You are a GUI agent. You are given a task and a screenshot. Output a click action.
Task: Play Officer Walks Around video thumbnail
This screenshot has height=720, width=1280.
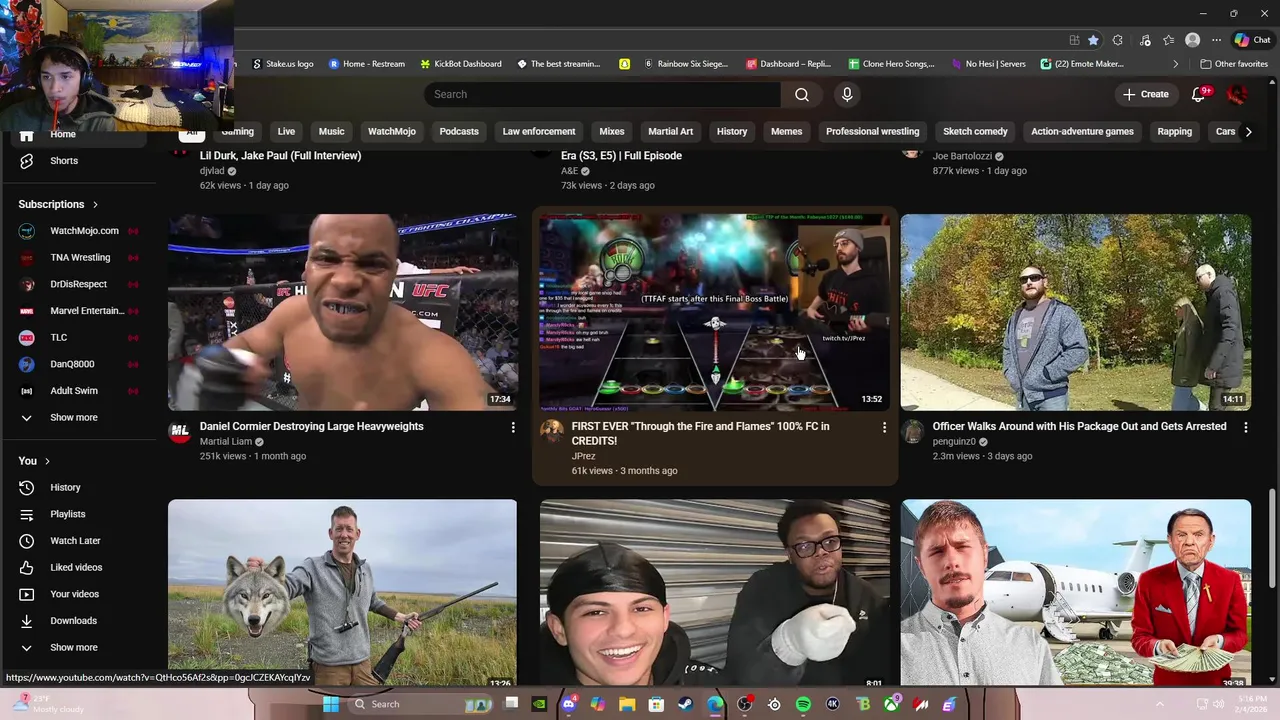pyautogui.click(x=1076, y=312)
